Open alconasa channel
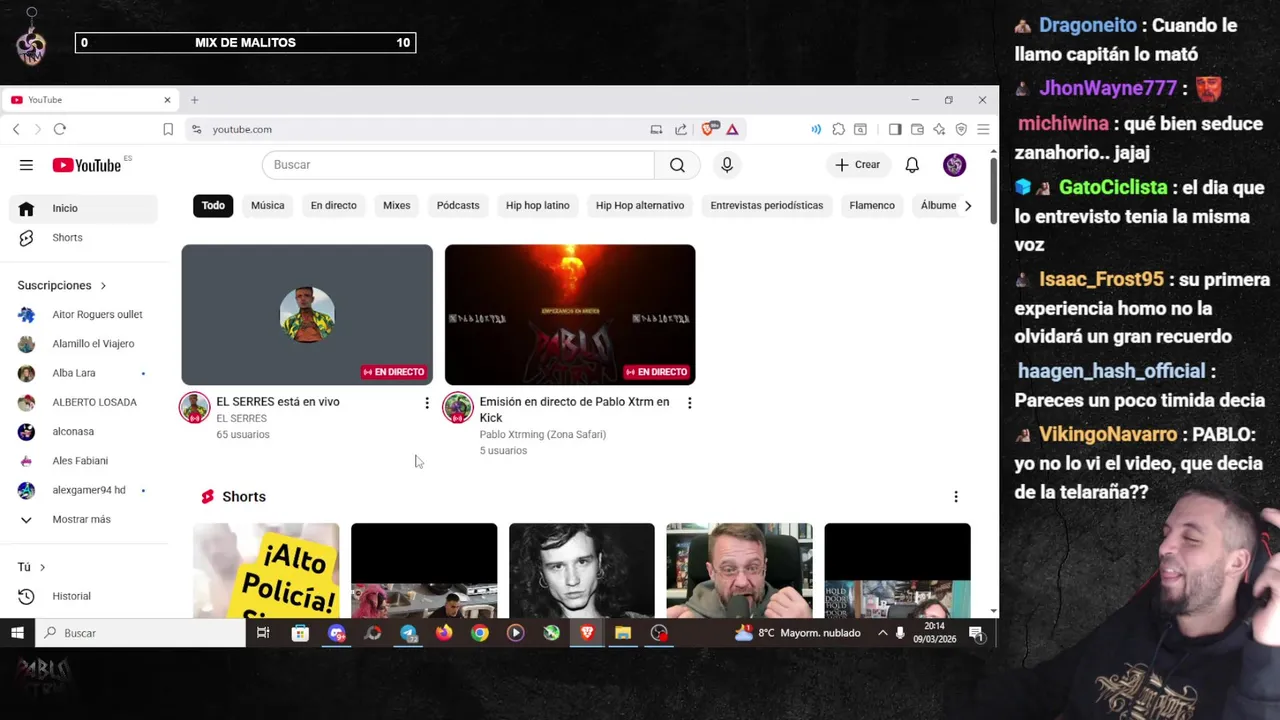Screen dimensions: 1280x720 pos(84,432)
